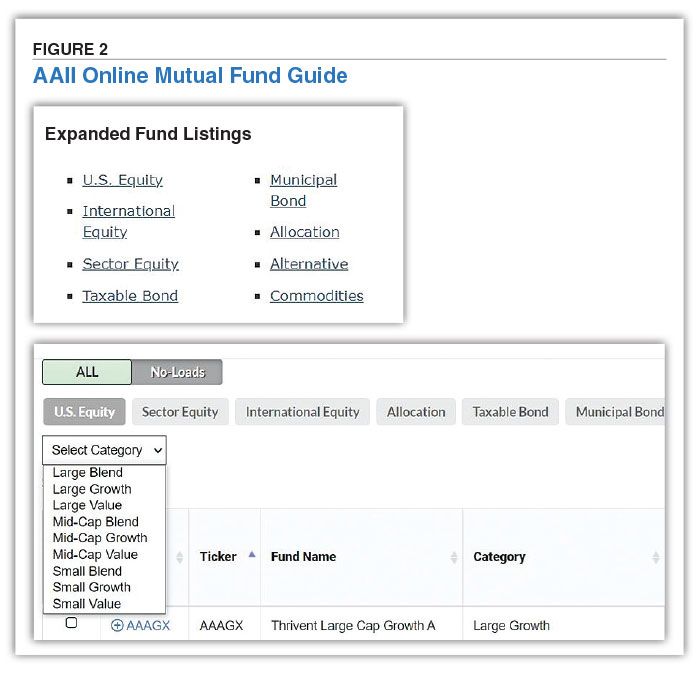This screenshot has height=674, width=700.
Task: Open the Commodities listing link
Action: click(317, 296)
